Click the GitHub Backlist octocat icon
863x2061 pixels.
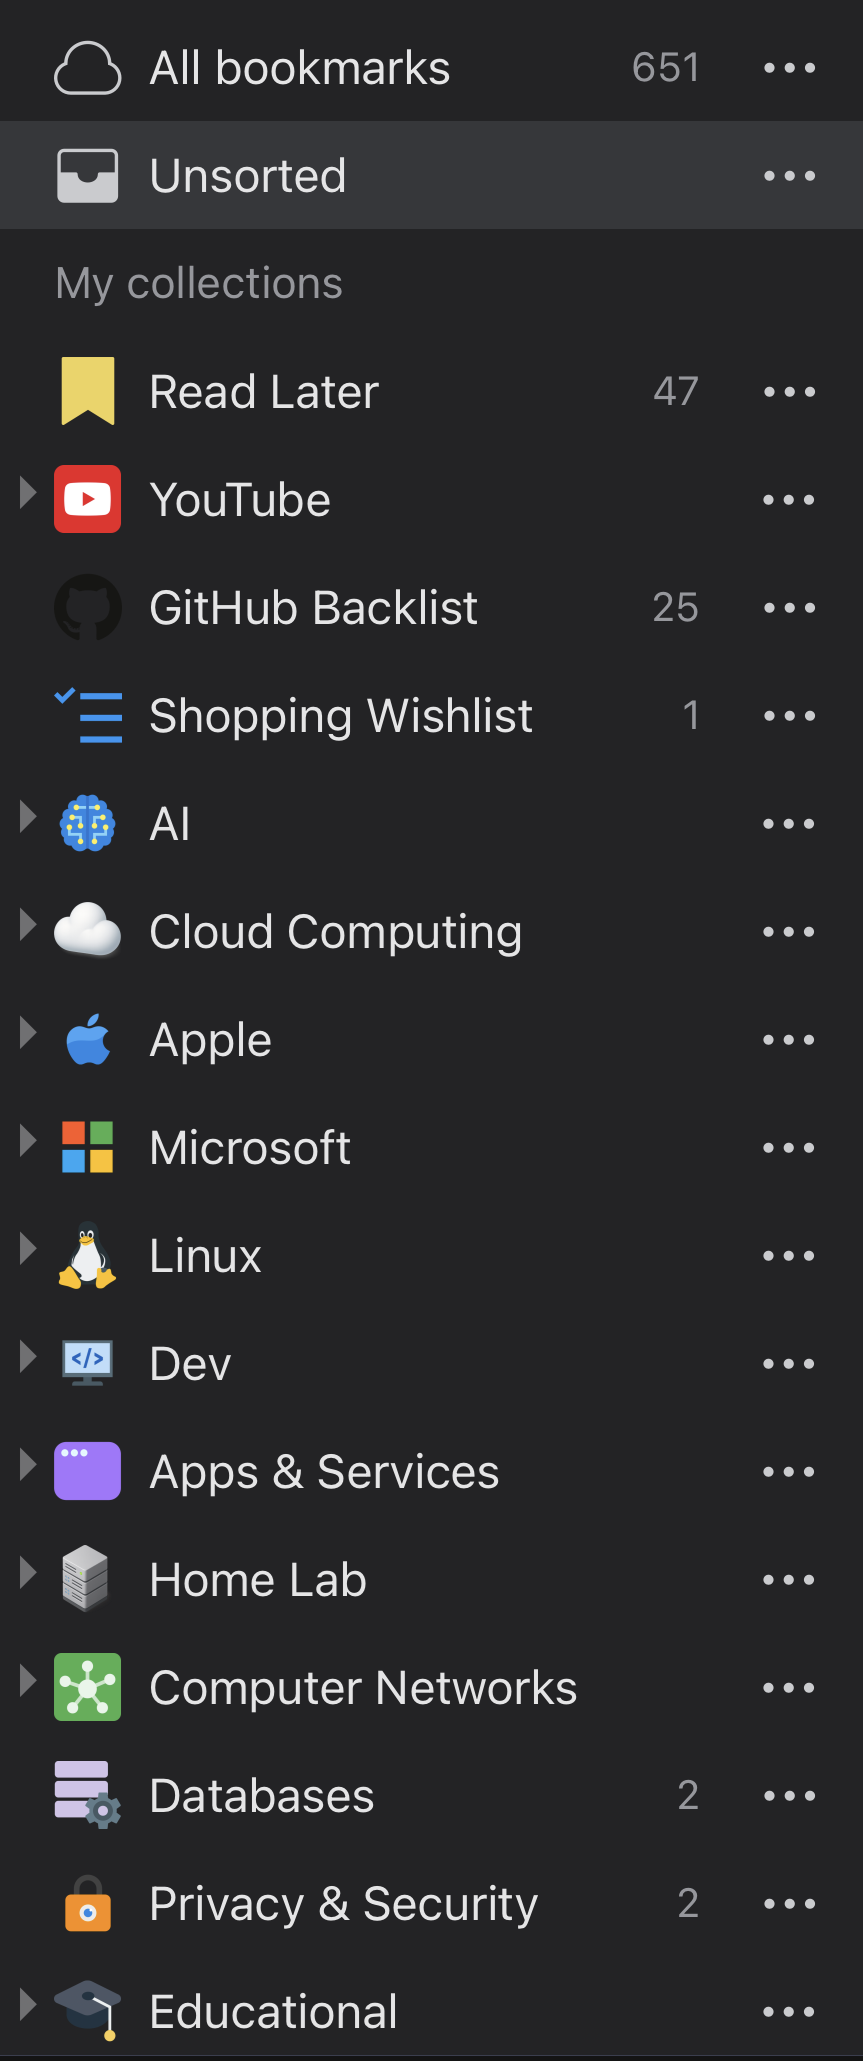pyautogui.click(x=88, y=608)
